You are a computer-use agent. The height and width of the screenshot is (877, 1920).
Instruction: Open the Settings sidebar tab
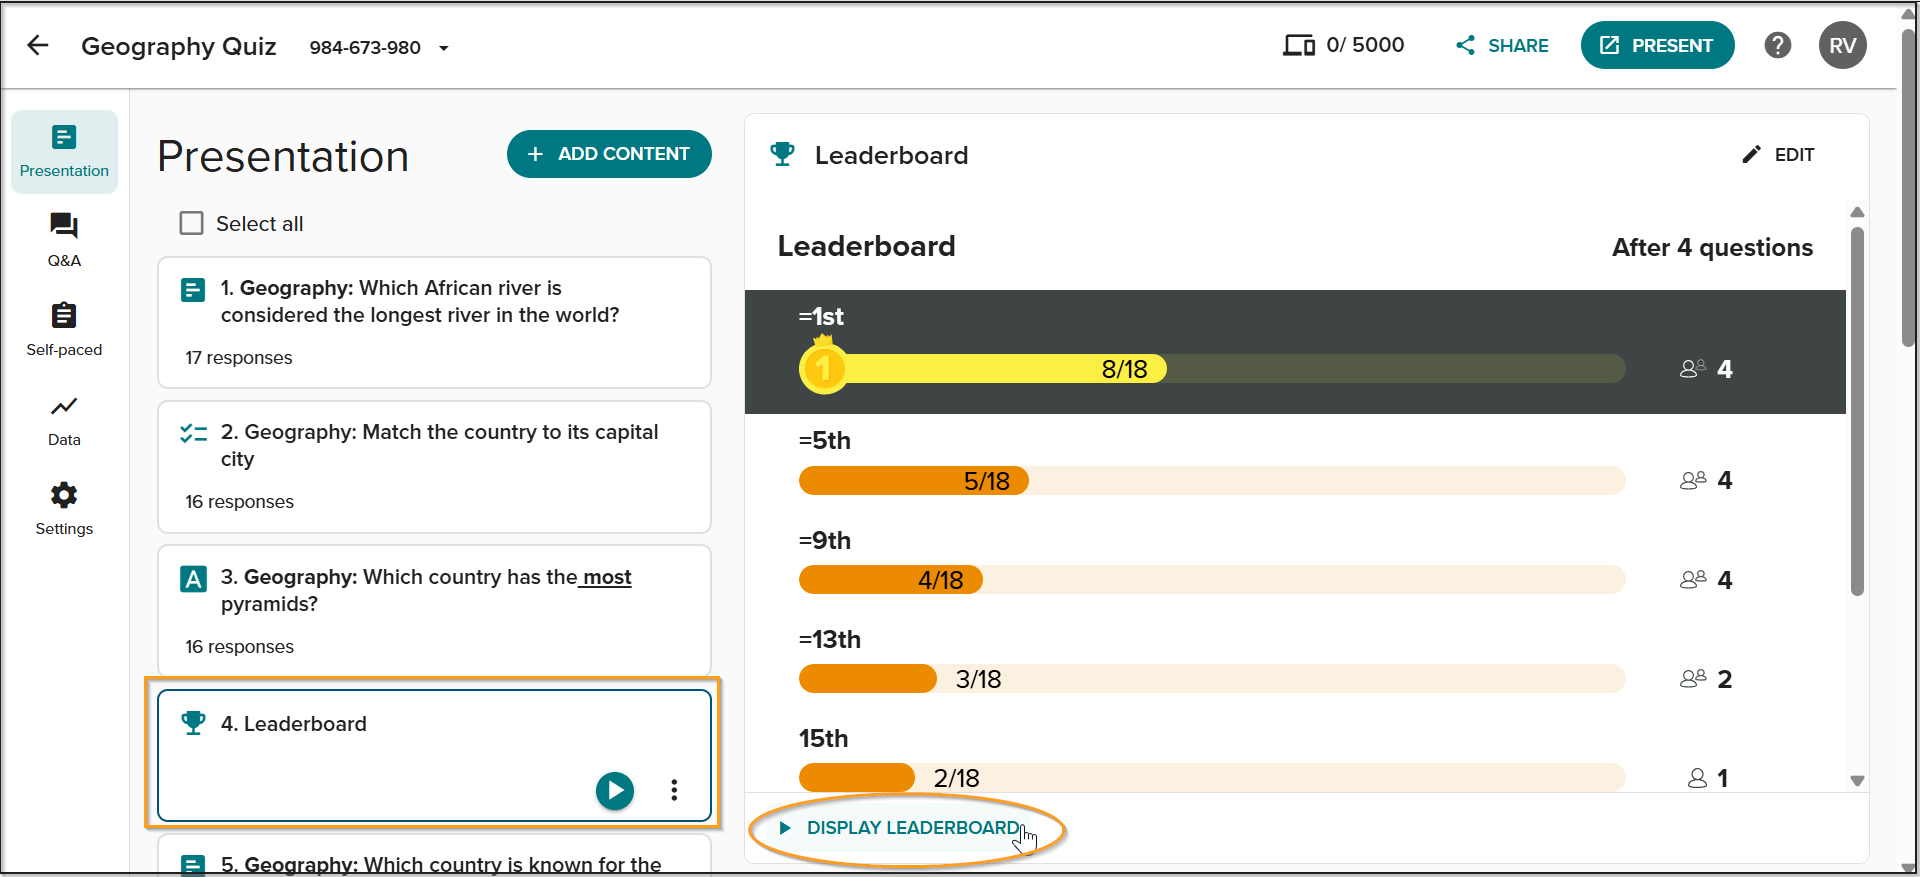[64, 508]
